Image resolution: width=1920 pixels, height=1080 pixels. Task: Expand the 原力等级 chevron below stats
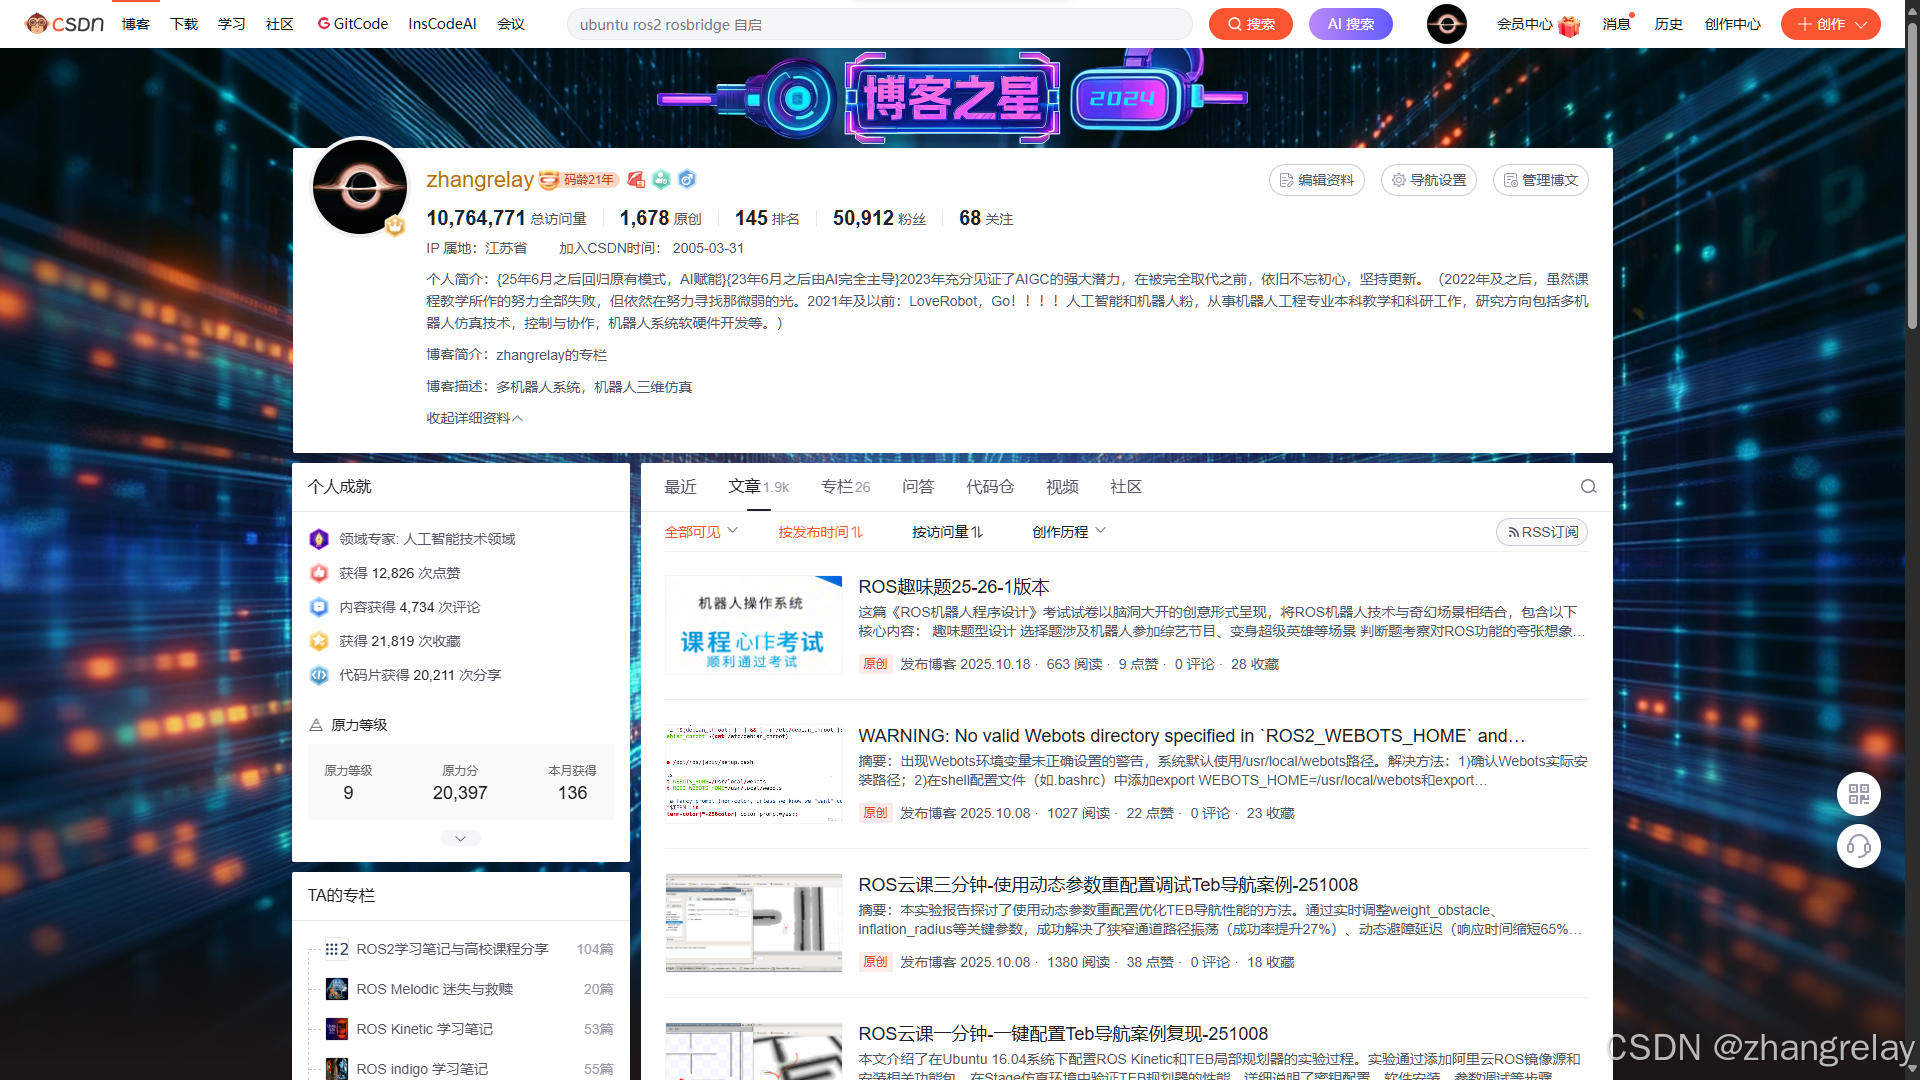460,838
